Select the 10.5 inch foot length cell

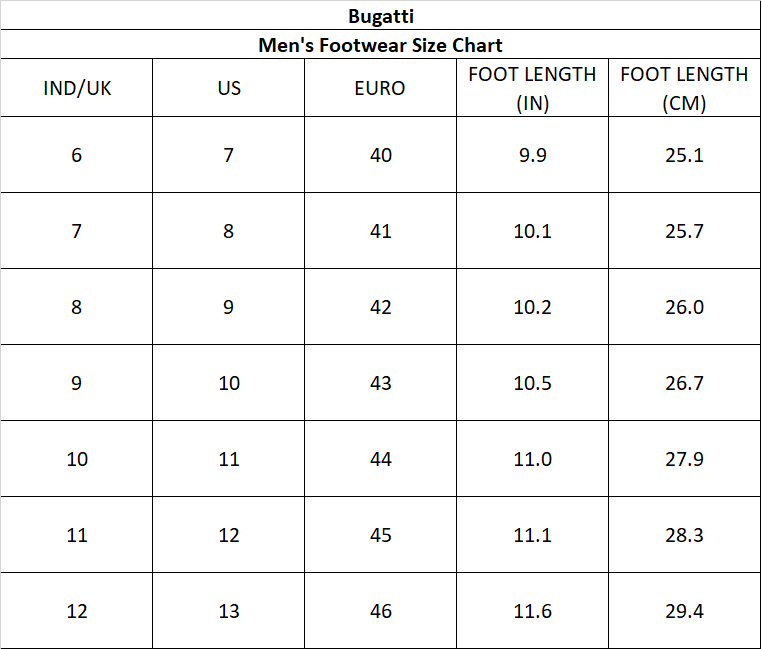click(532, 383)
